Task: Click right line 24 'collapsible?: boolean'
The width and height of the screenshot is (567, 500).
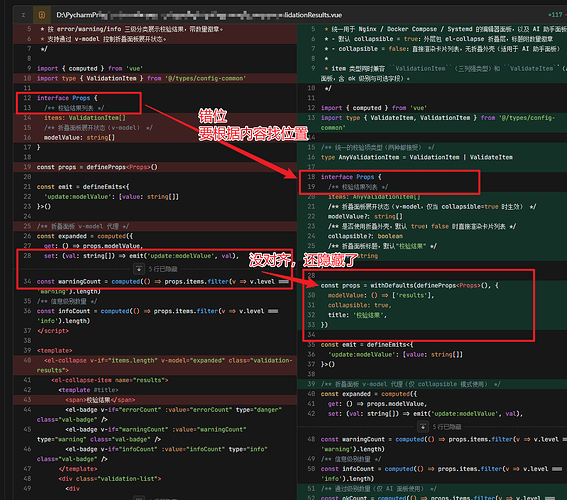Action: (365, 236)
